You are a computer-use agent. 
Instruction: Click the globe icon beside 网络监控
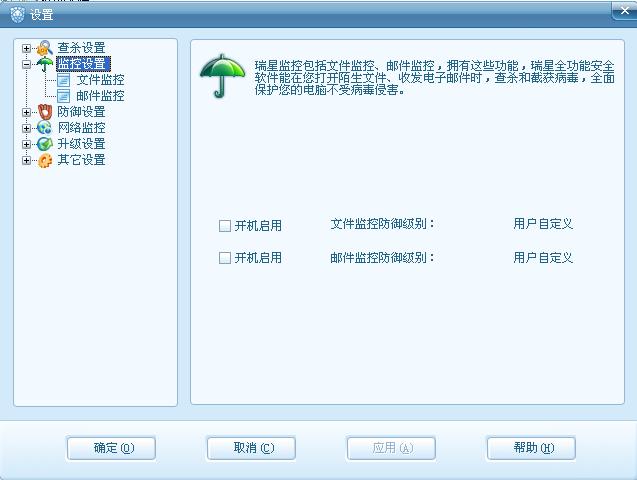point(44,128)
